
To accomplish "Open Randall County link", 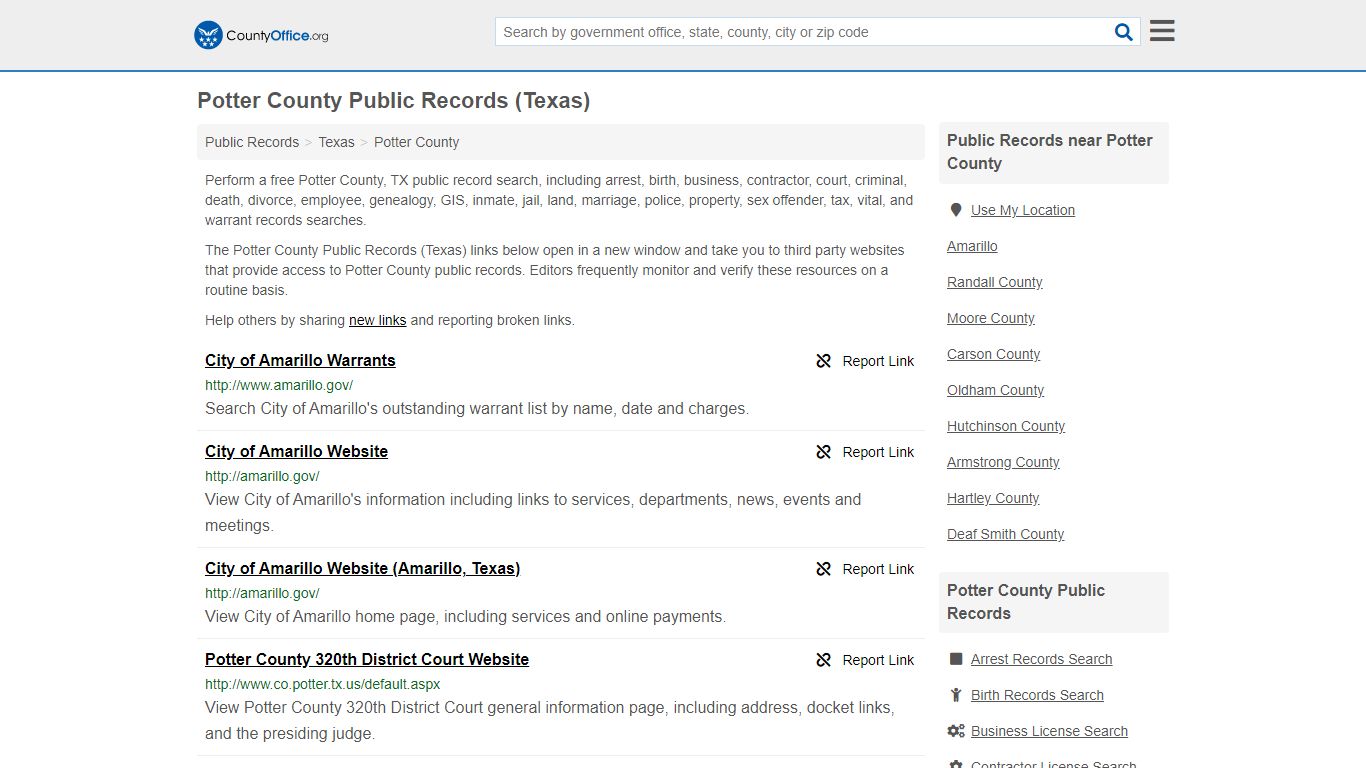I will (x=995, y=282).
